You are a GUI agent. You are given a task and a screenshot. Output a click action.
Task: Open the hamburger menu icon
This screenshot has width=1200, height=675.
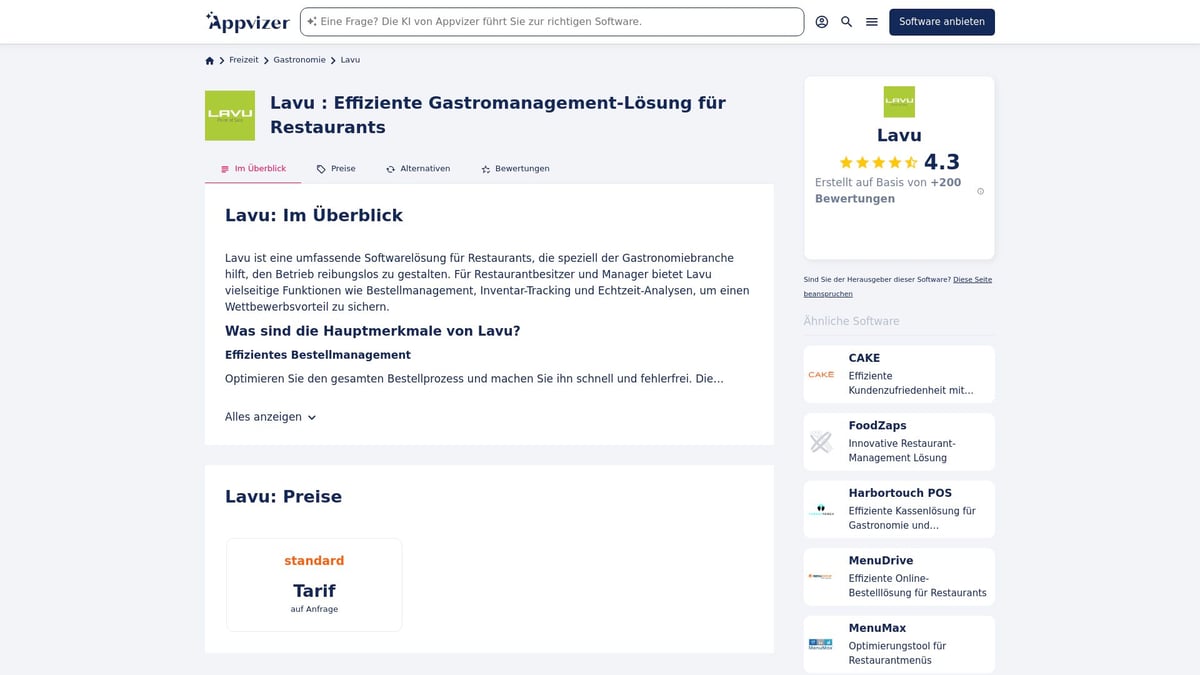[871, 21]
